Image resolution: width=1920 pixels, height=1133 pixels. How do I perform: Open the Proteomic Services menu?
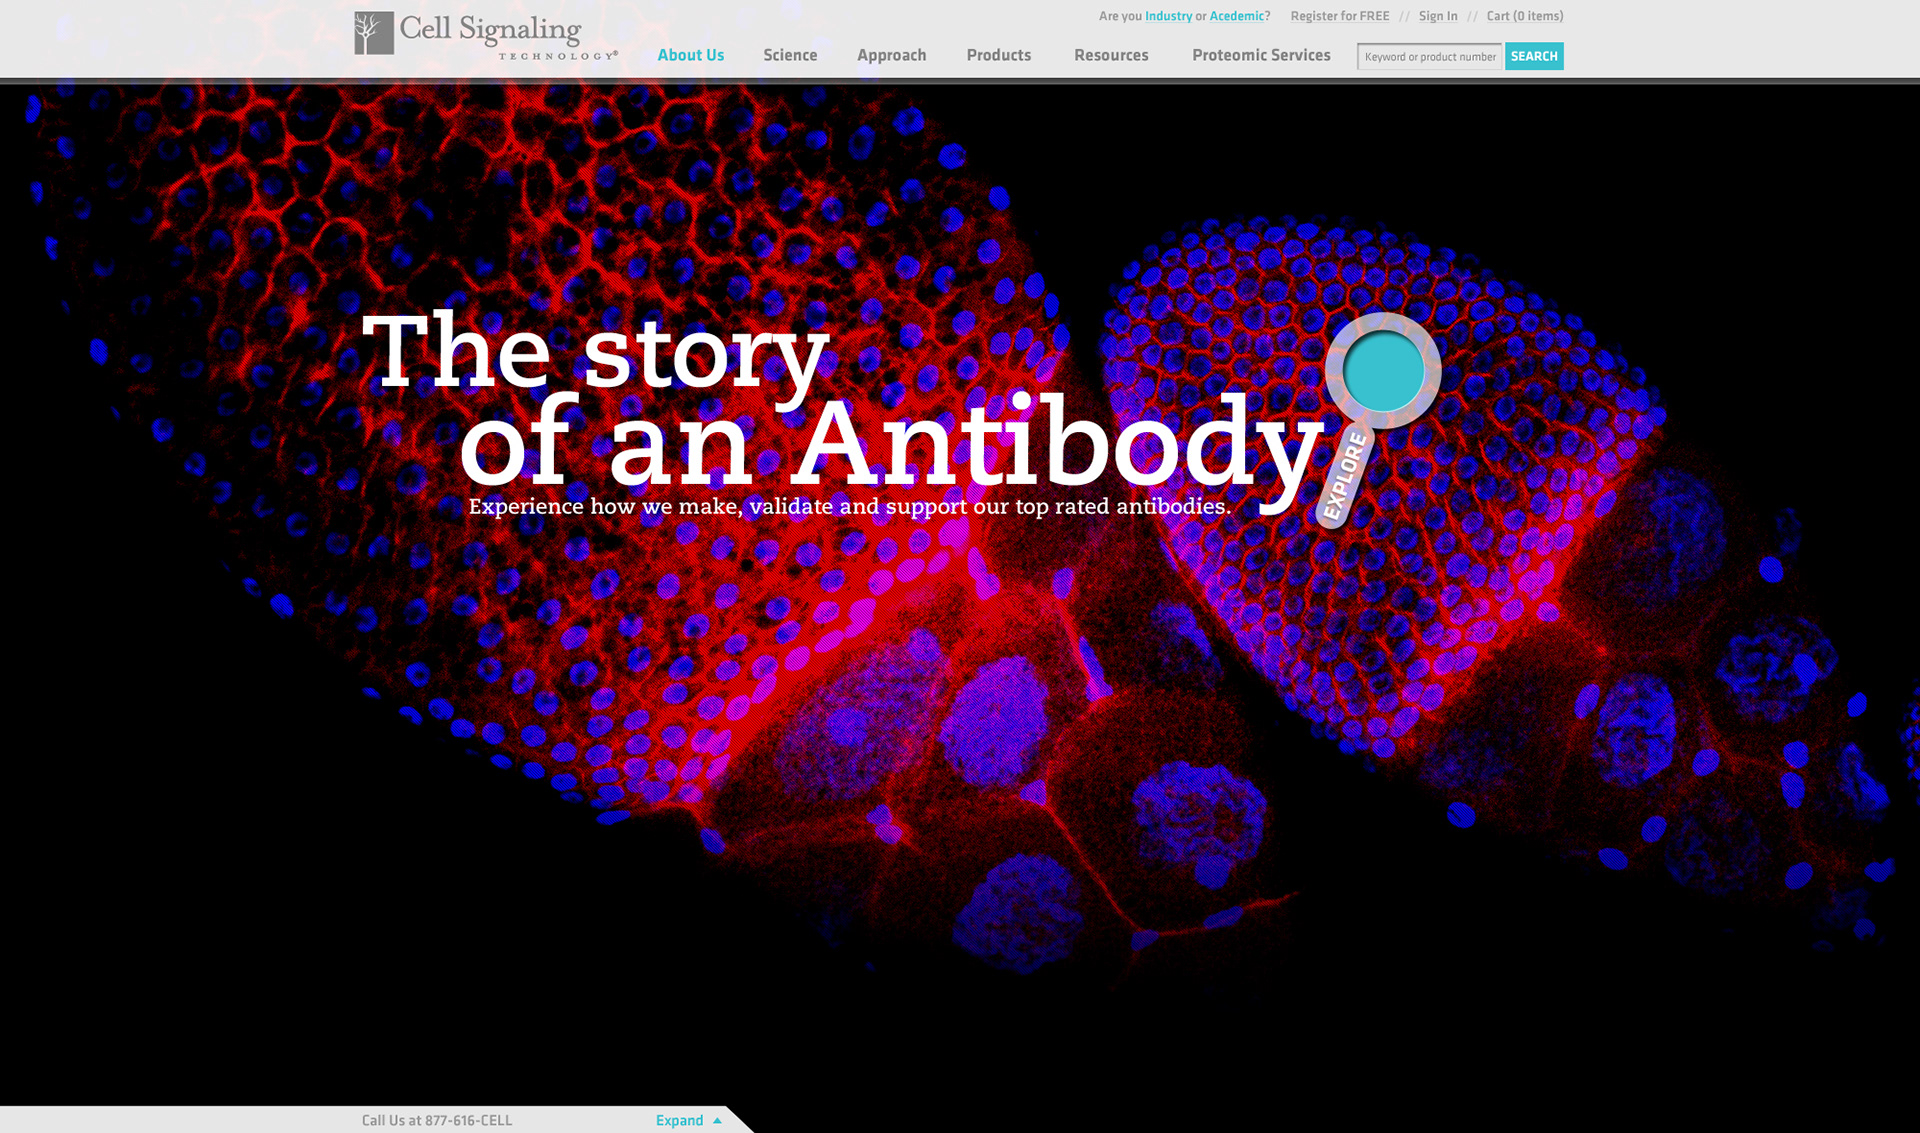coord(1261,56)
